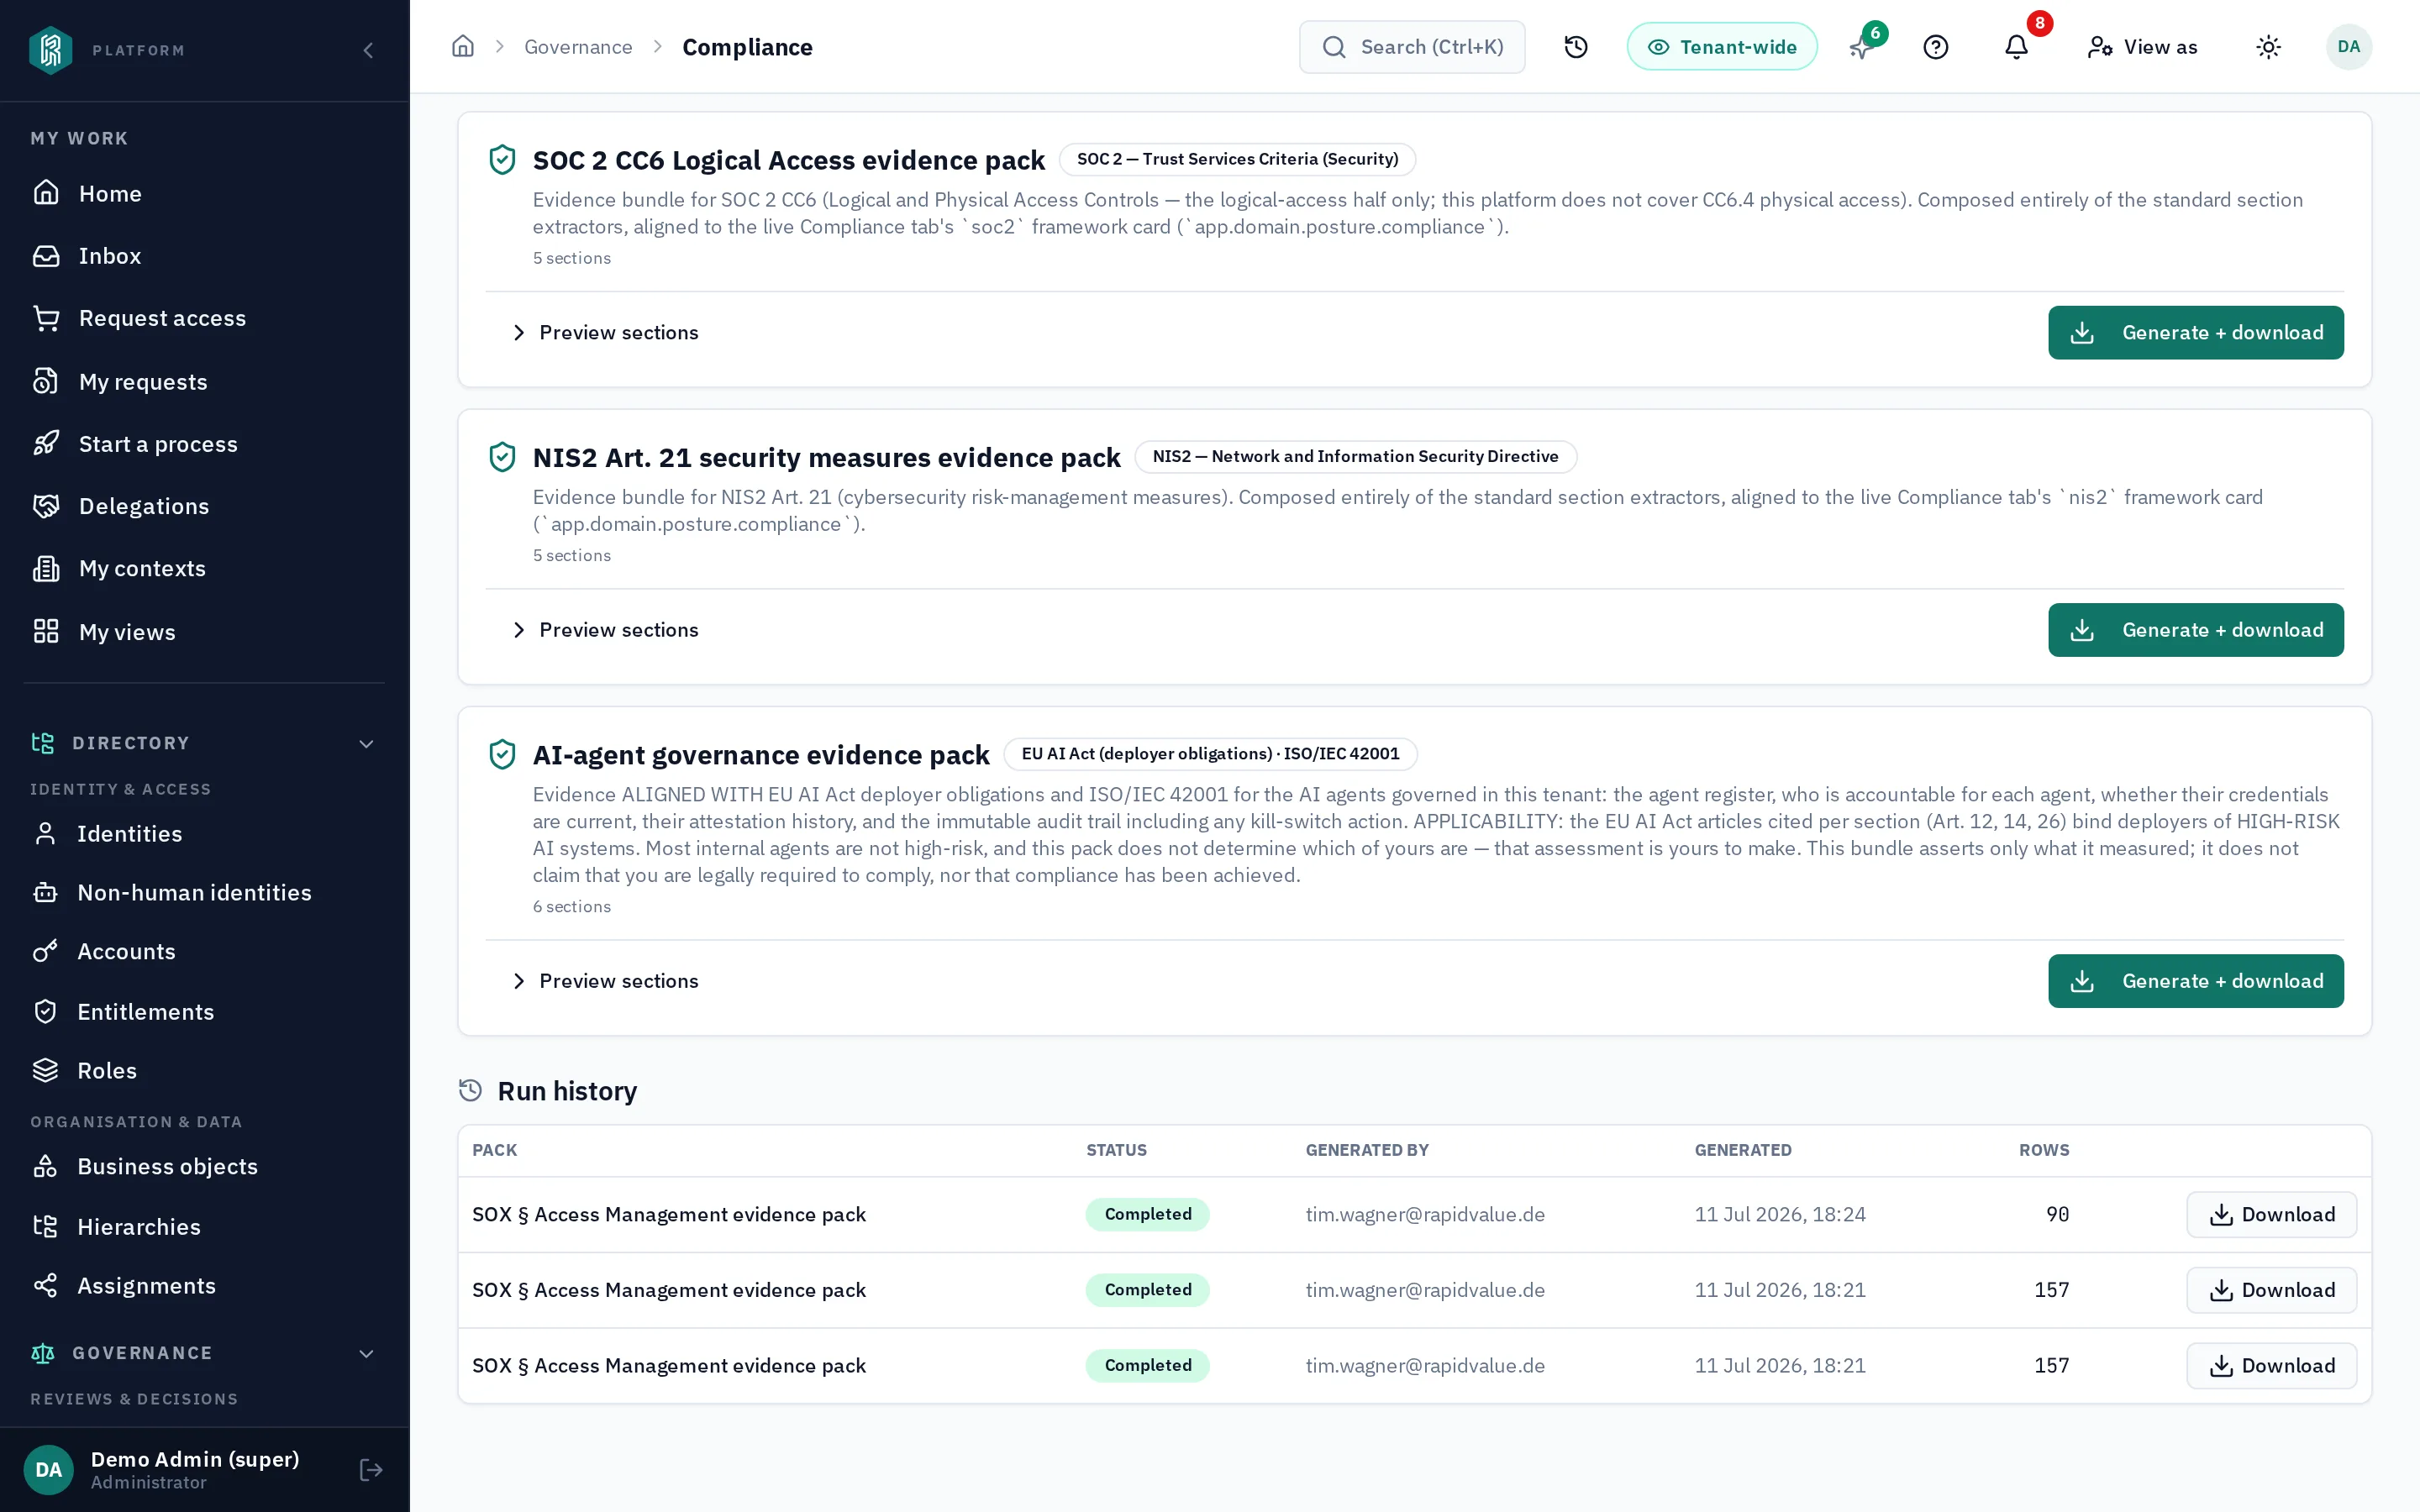Click the SOC 2 Trust Services Criteria tag
Image resolution: width=2420 pixels, height=1512 pixels.
point(1237,159)
